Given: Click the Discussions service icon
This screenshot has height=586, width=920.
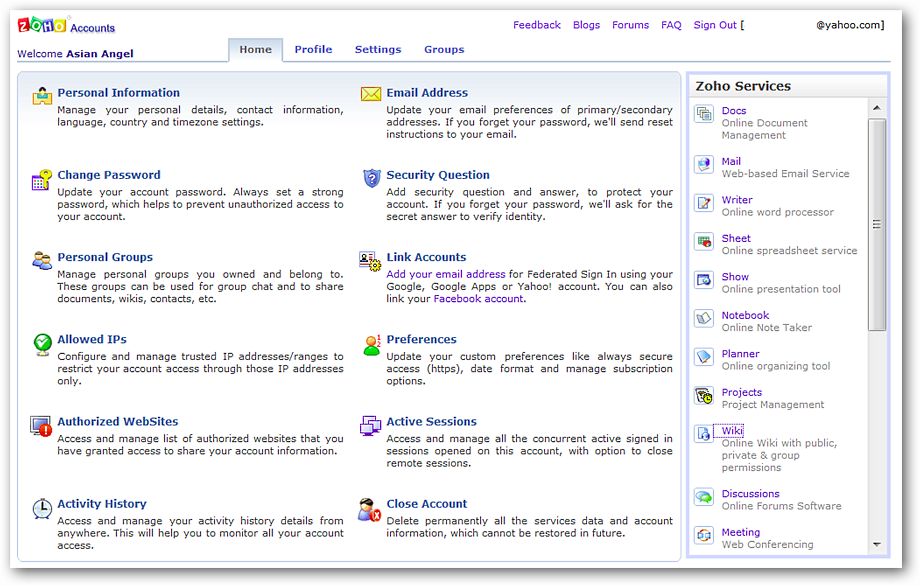Looking at the screenshot, I should point(703,496).
